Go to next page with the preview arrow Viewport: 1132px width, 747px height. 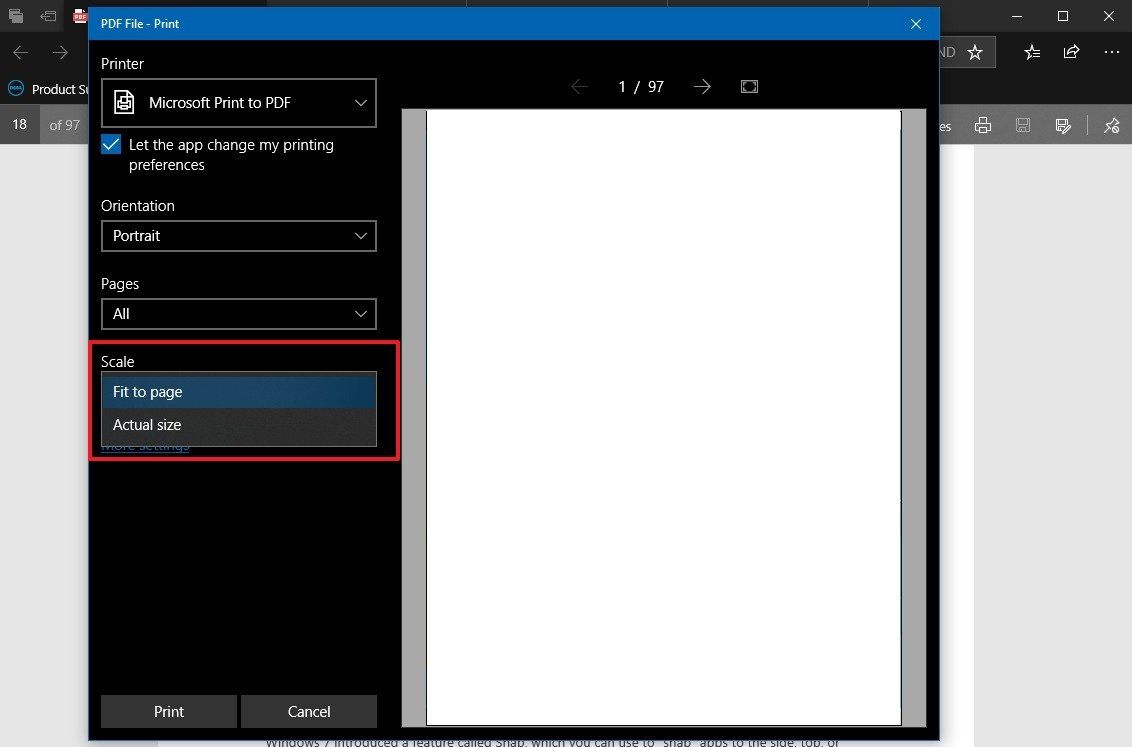702,86
